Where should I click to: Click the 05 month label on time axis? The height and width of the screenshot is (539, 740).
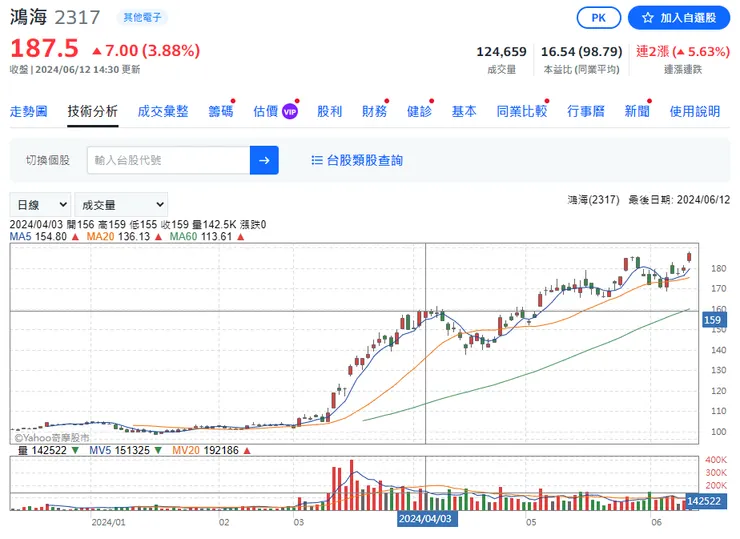click(x=531, y=522)
